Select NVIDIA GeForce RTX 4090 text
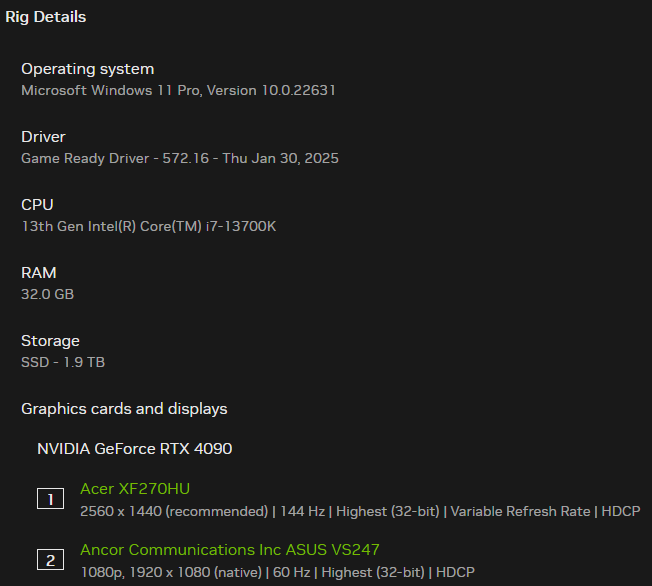Screen dimensions: 652x586 (135, 449)
